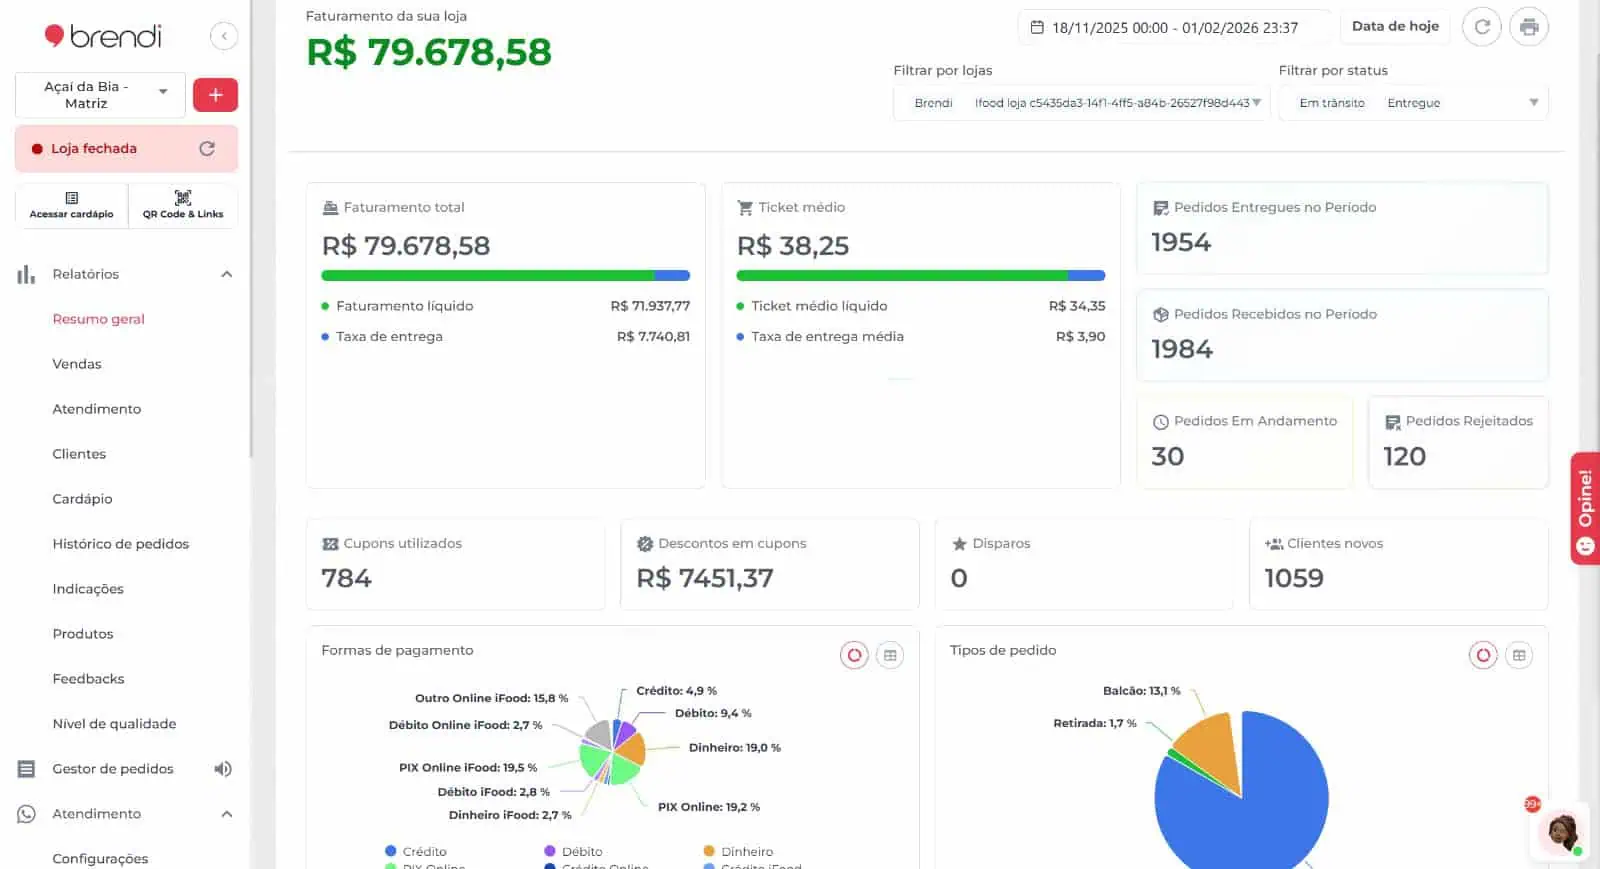
Task: Click the print report icon
Action: pyautogui.click(x=1529, y=27)
